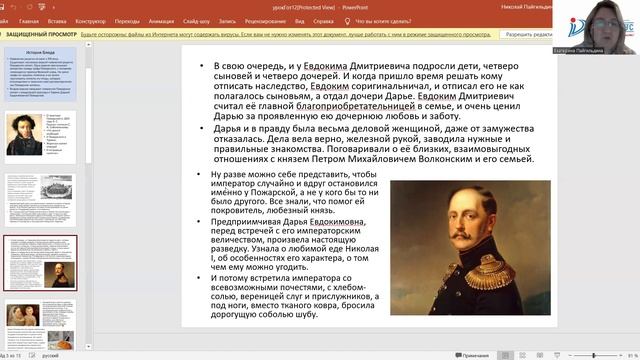The width and height of the screenshot is (640, 360).
Task: Click the zoom slider handle
Action: click(594, 356)
